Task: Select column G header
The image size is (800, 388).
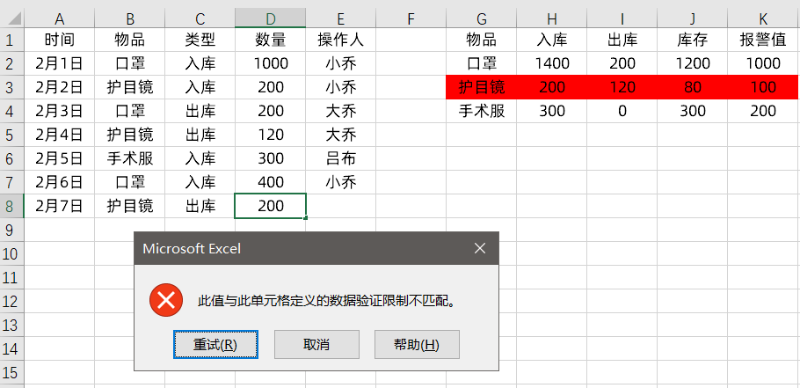Action: click(482, 19)
